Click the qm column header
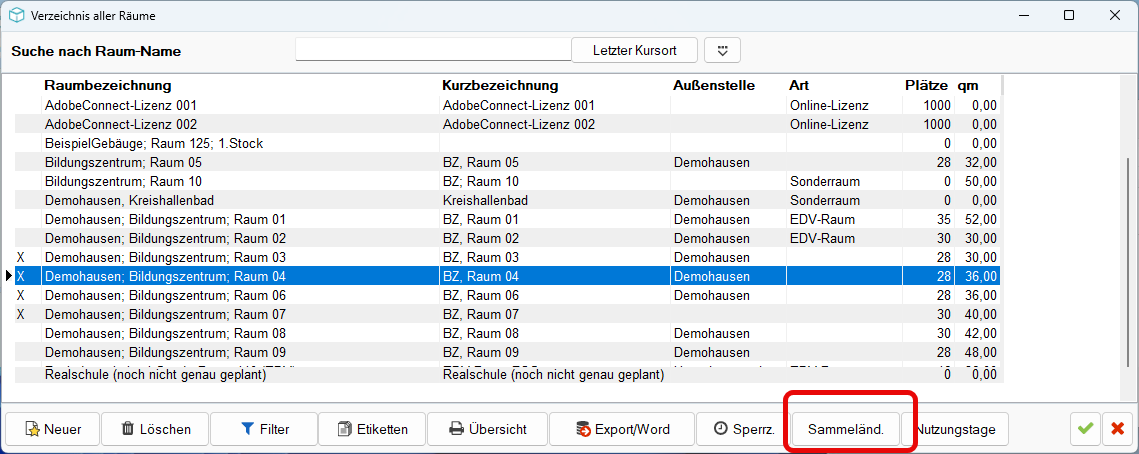1139x454 pixels. pos(968,86)
